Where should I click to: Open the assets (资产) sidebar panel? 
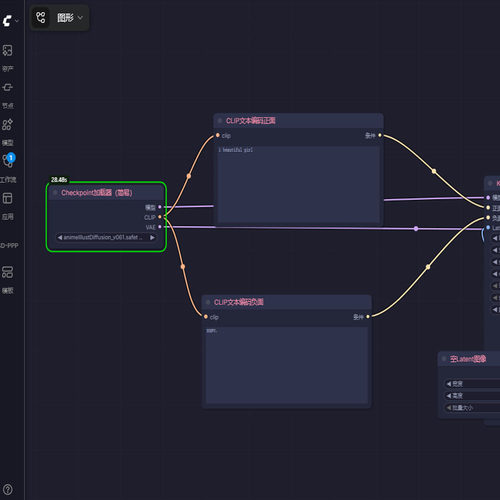click(8, 57)
